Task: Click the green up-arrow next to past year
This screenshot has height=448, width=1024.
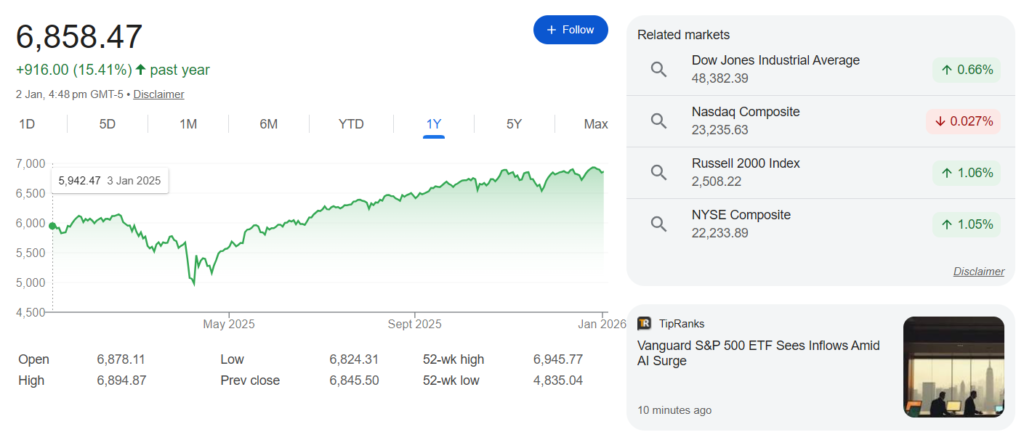Action: [140, 70]
